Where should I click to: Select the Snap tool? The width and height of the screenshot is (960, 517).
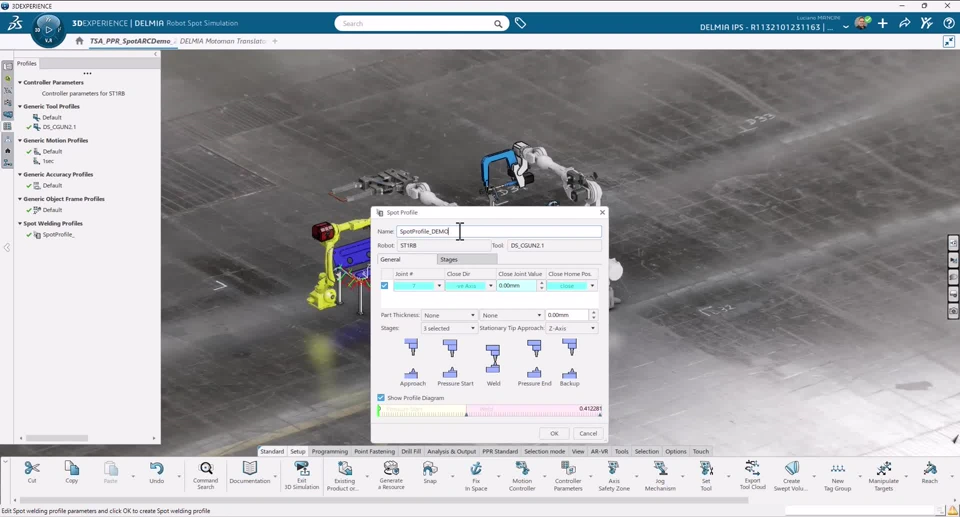(430, 469)
